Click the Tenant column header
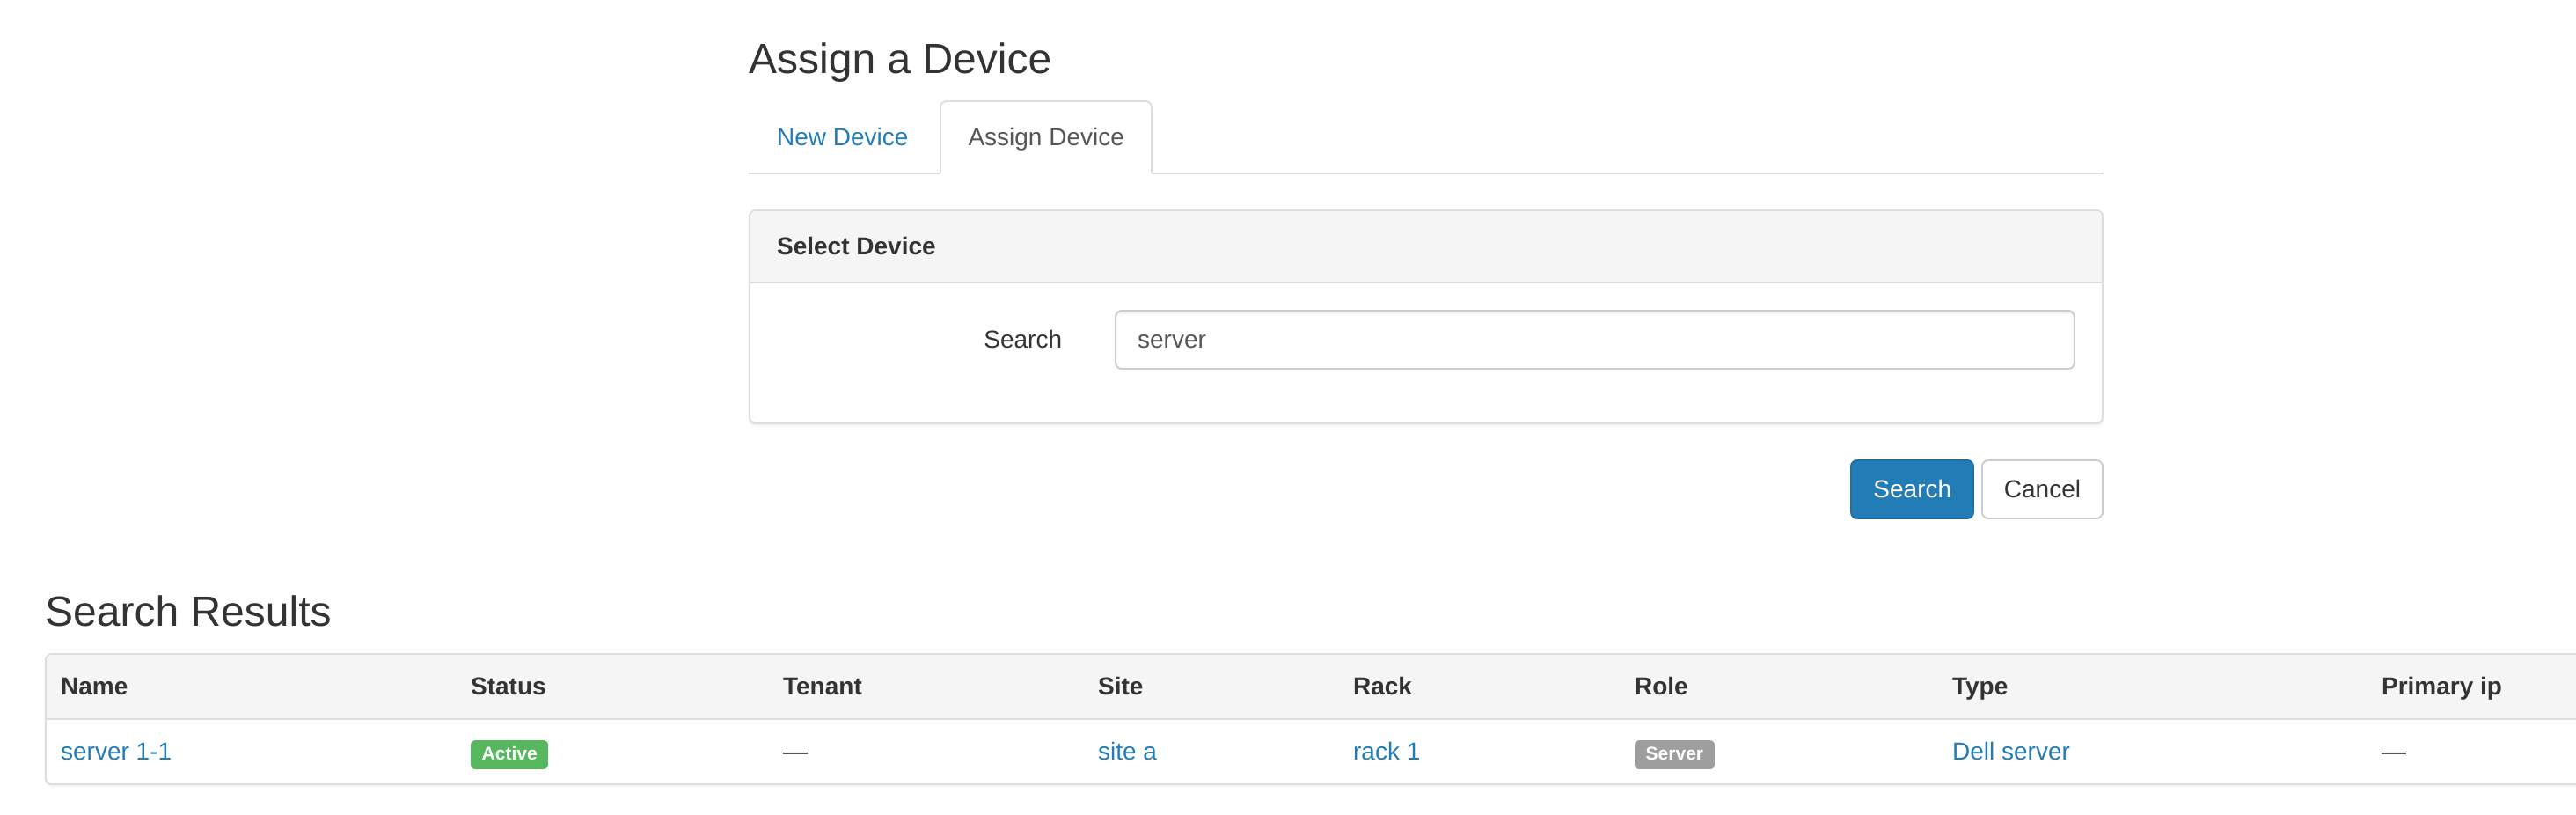Image resolution: width=2576 pixels, height=815 pixels. 821,686
